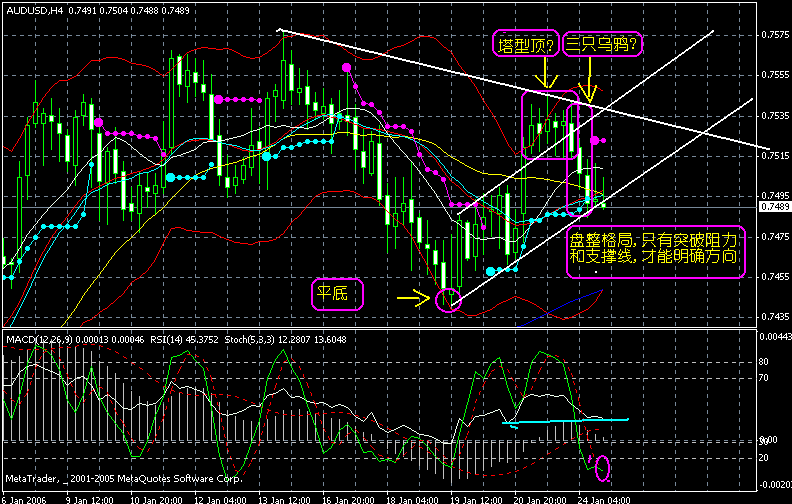Click the 13 Jan 12:00 time label

click(x=284, y=500)
